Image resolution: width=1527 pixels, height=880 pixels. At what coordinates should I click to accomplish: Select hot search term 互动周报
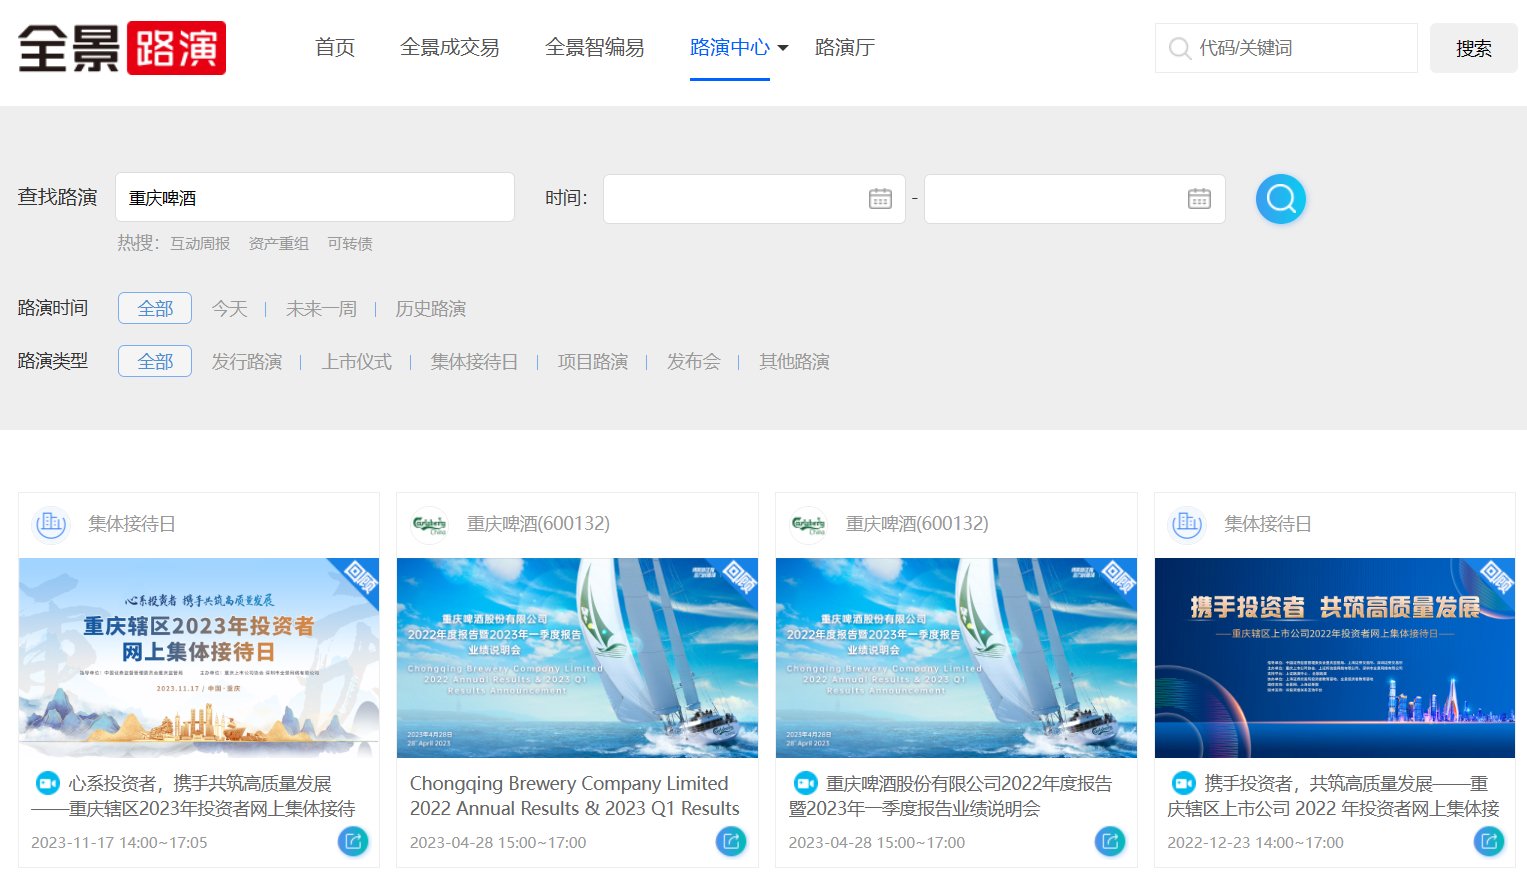pyautogui.click(x=200, y=243)
